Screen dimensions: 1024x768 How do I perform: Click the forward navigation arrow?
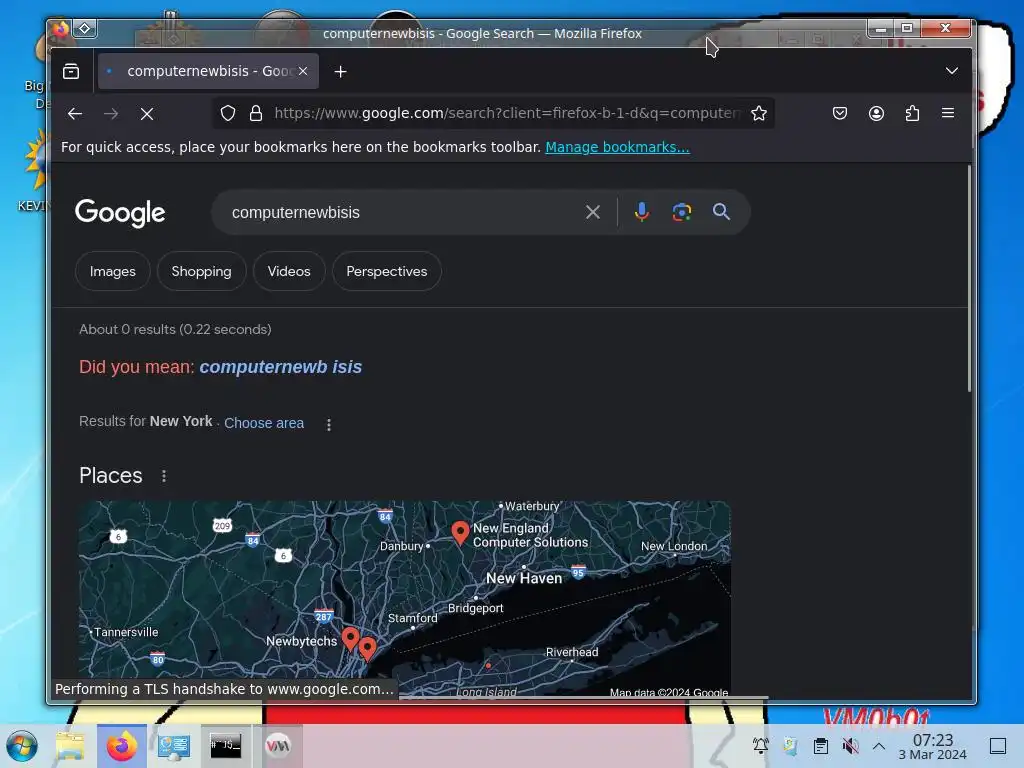pyautogui.click(x=111, y=114)
